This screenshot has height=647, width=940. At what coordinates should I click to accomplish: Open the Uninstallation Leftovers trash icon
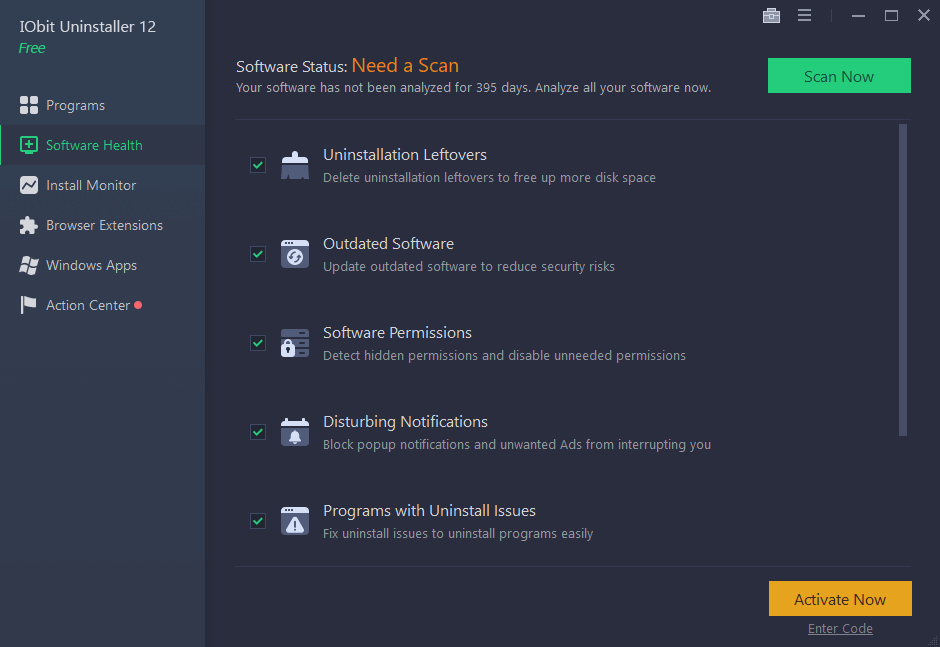tap(294, 163)
